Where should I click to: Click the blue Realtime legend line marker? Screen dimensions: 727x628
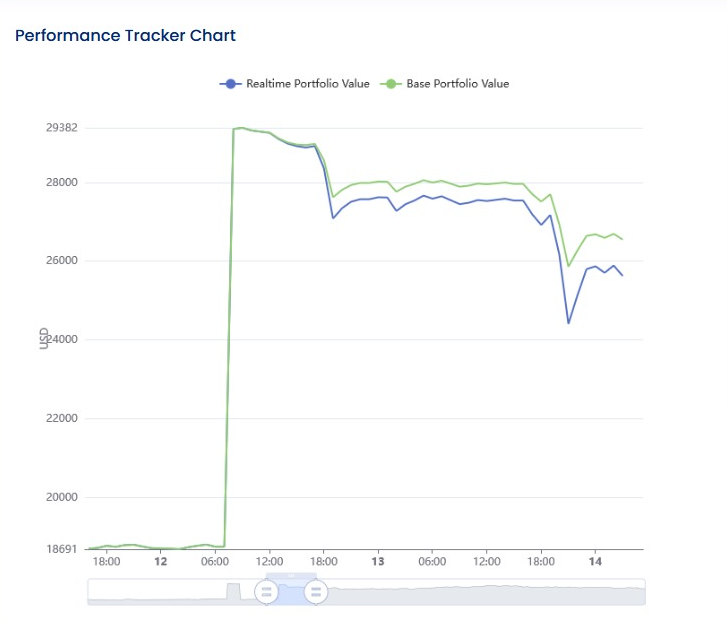(x=231, y=84)
